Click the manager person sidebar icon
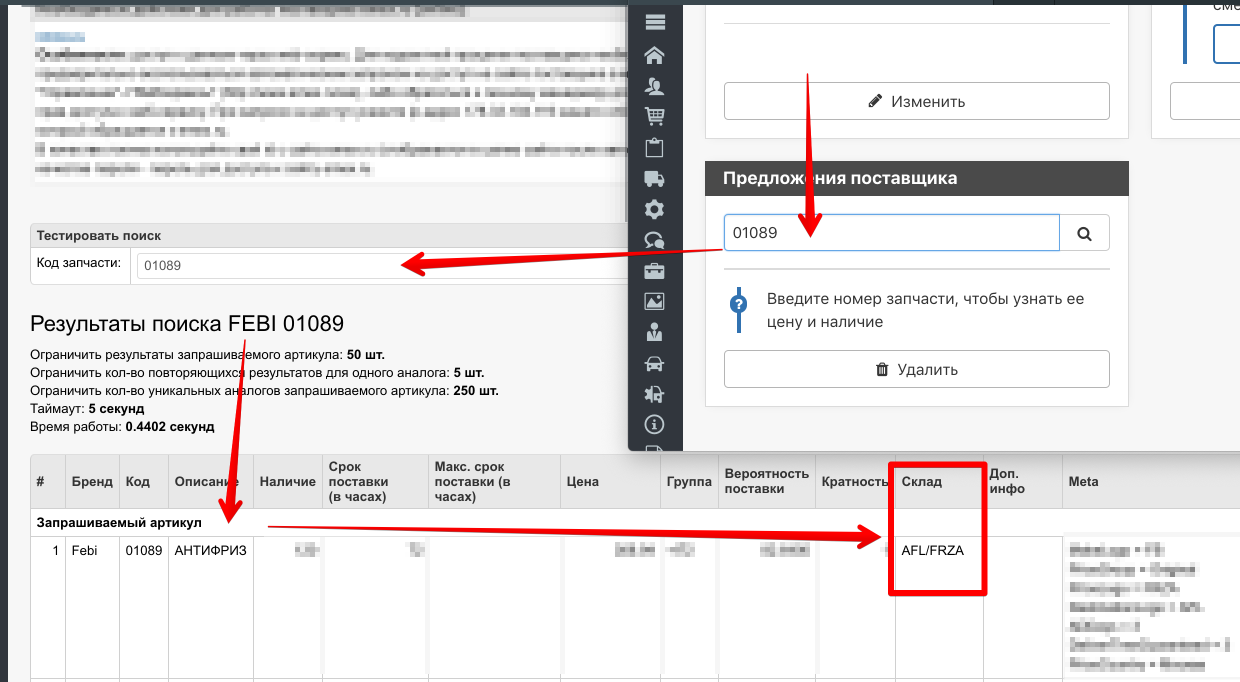1240x682 pixels. (655, 332)
